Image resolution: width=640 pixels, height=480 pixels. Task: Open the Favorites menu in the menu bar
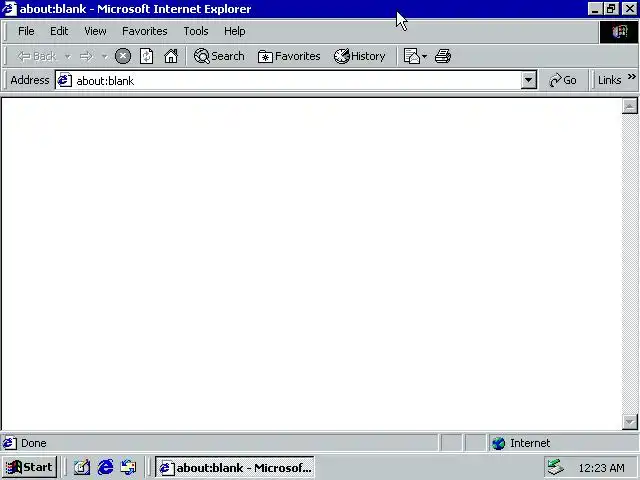[x=144, y=31]
